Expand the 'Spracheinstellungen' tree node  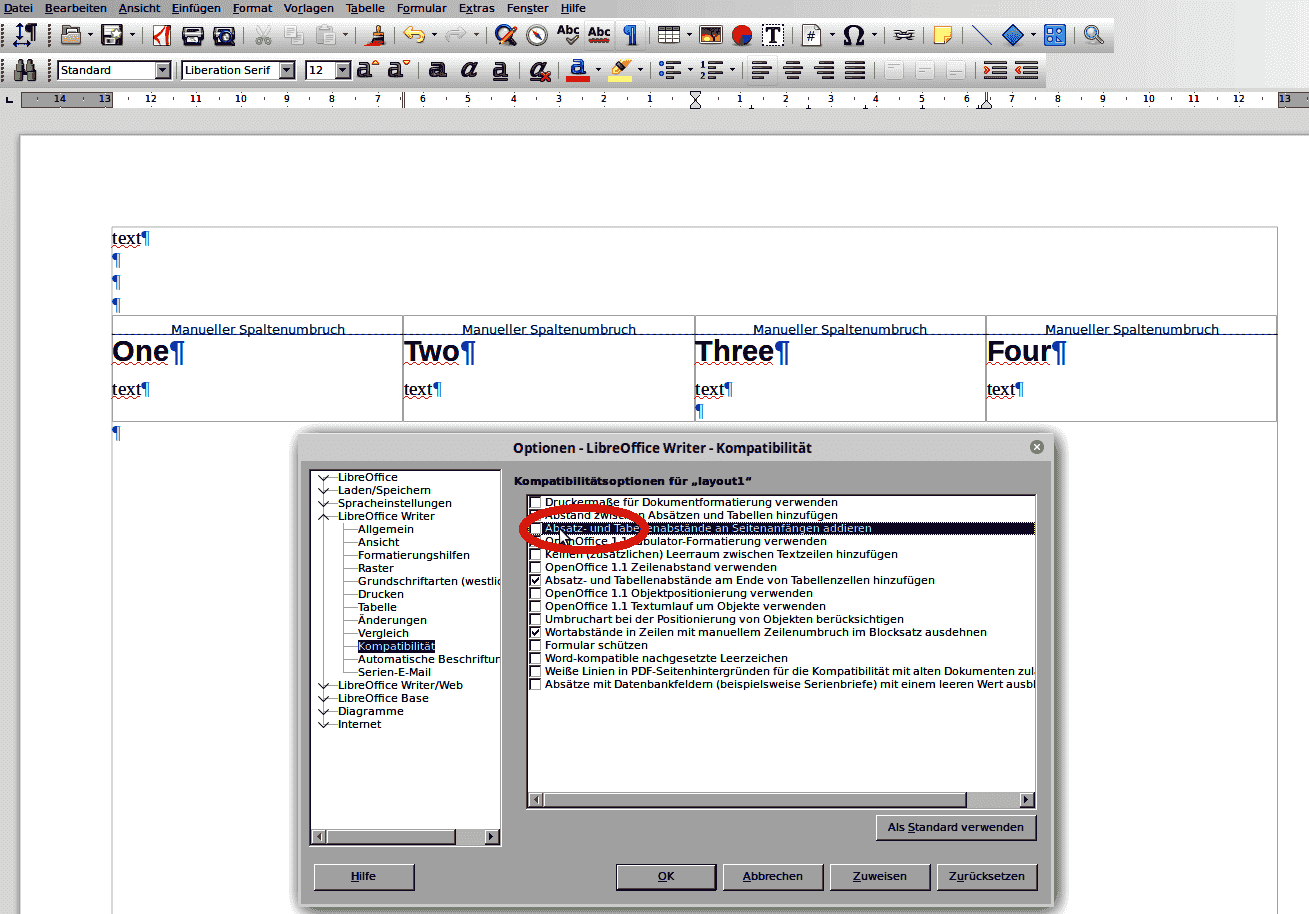(x=324, y=503)
